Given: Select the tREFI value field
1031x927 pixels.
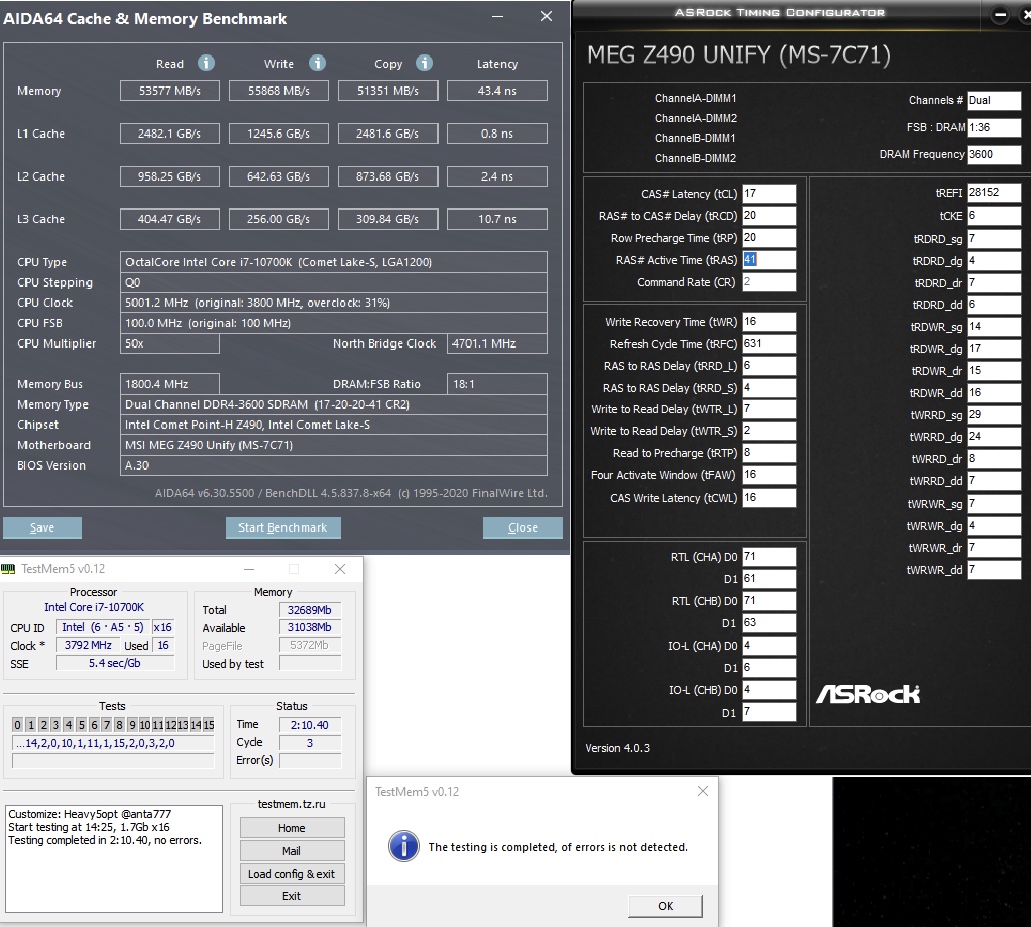Looking at the screenshot, I should [994, 193].
